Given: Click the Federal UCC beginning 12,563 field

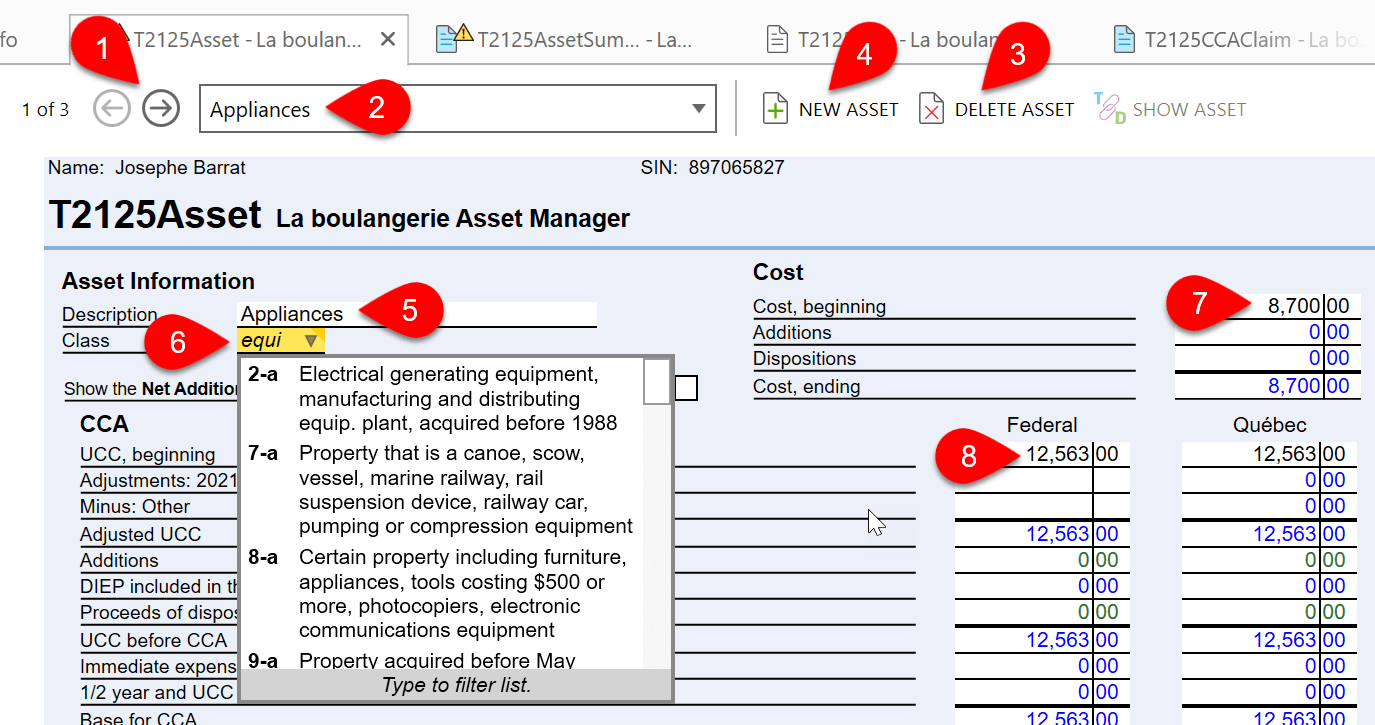Looking at the screenshot, I should click(1042, 454).
